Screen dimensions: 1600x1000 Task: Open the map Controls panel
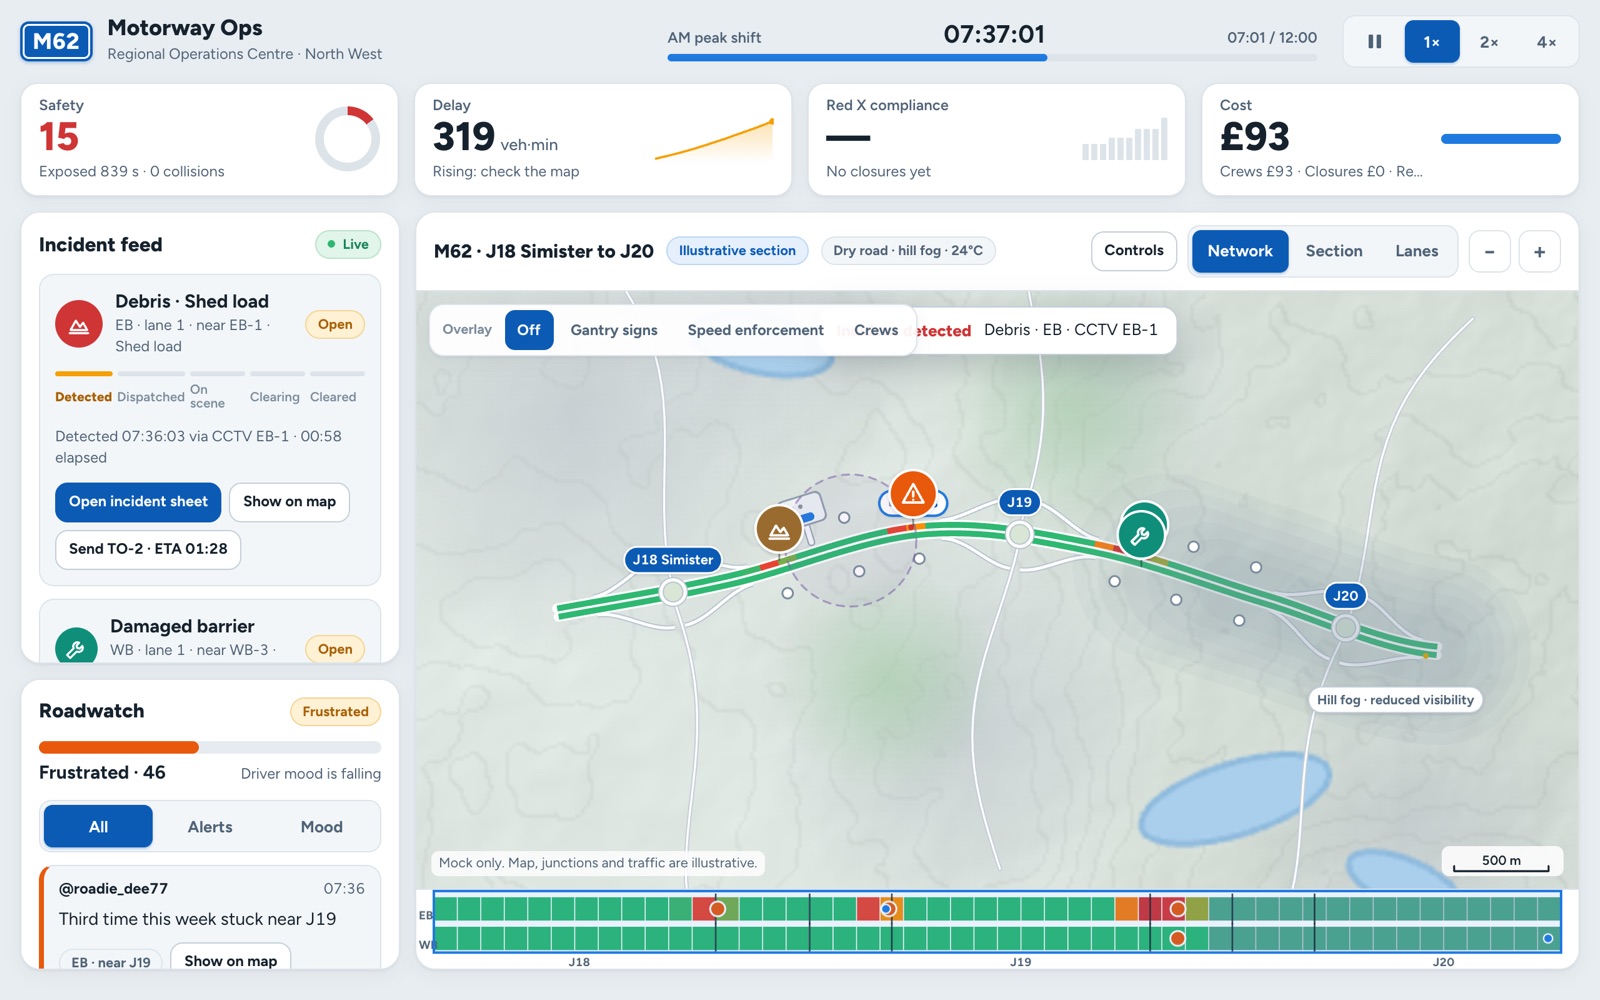click(x=1134, y=251)
